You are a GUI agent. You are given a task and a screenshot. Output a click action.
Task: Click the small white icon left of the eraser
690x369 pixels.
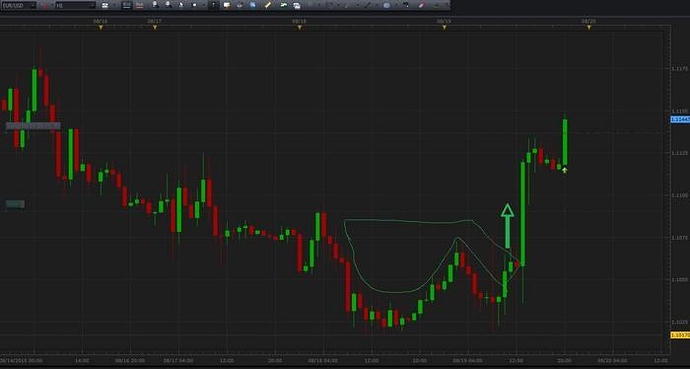coord(406,5)
